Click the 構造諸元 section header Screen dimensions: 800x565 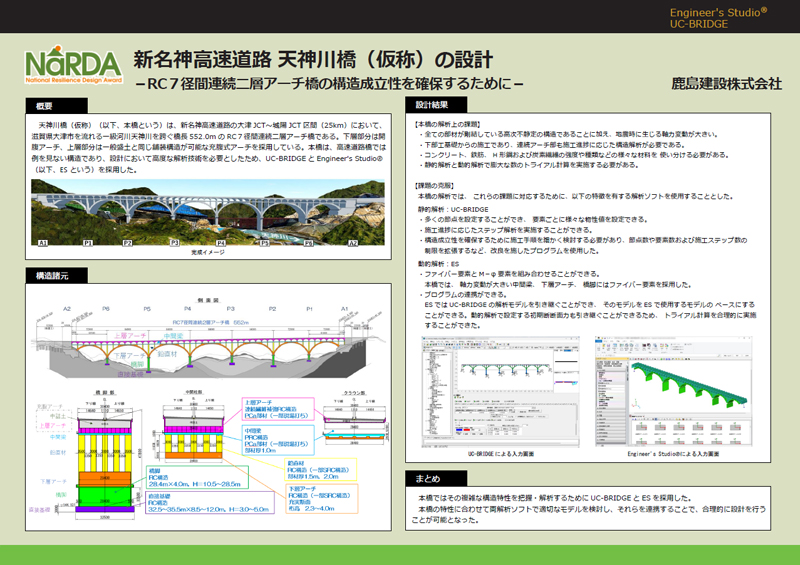56,276
